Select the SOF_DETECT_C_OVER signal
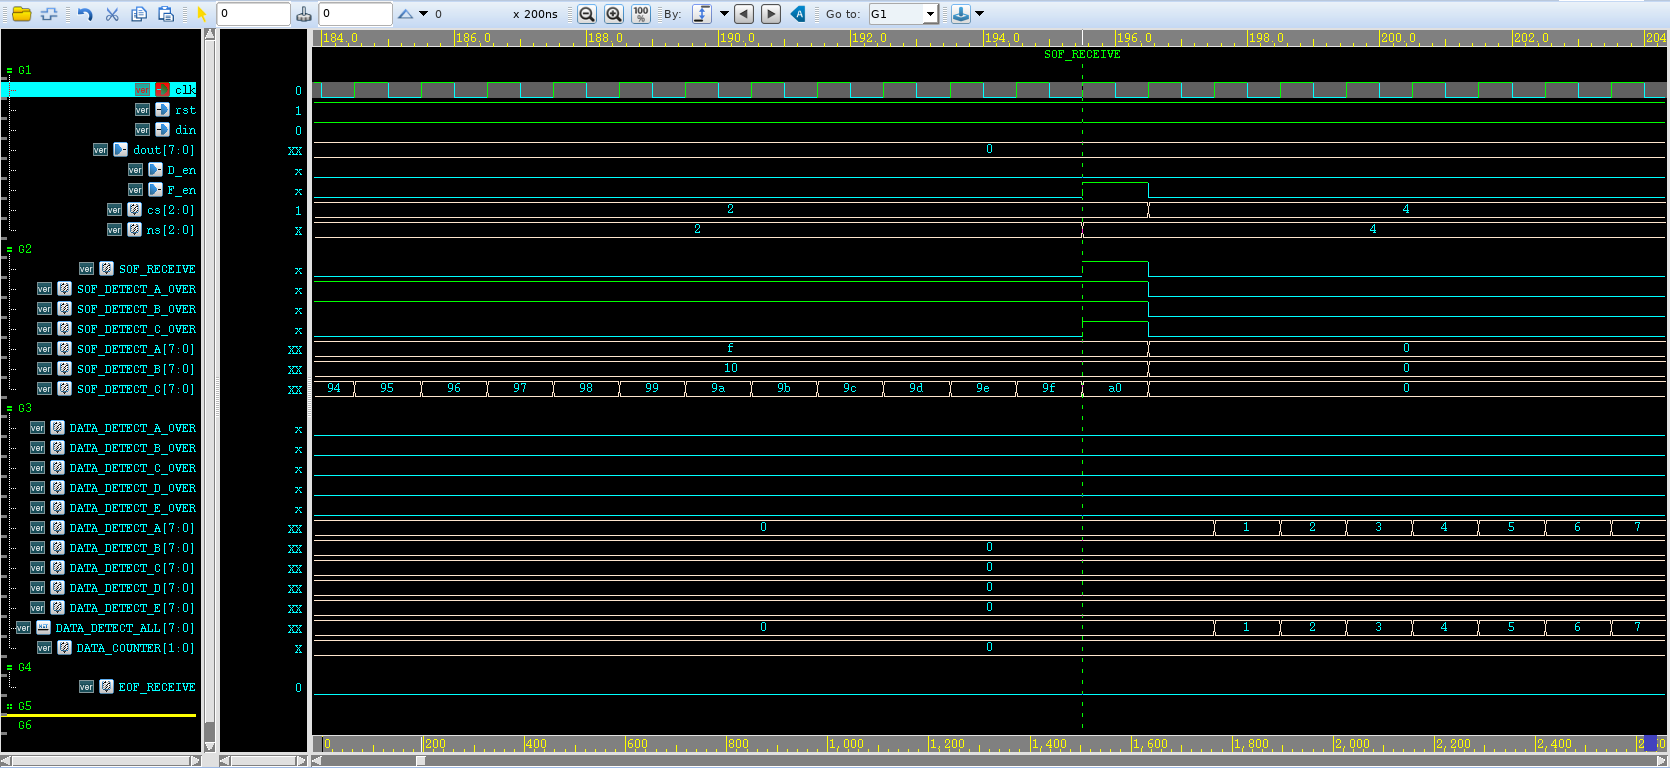Screen dimensions: 1670x768 click(x=136, y=329)
